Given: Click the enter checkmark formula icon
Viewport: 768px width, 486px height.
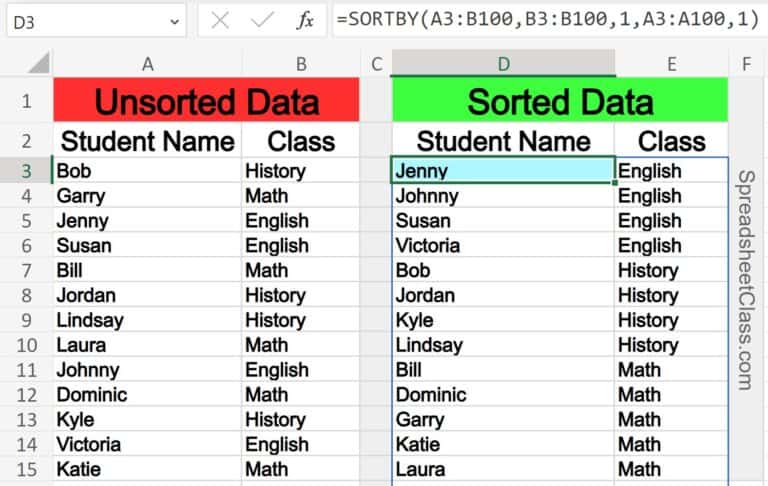Looking at the screenshot, I should (263, 20).
